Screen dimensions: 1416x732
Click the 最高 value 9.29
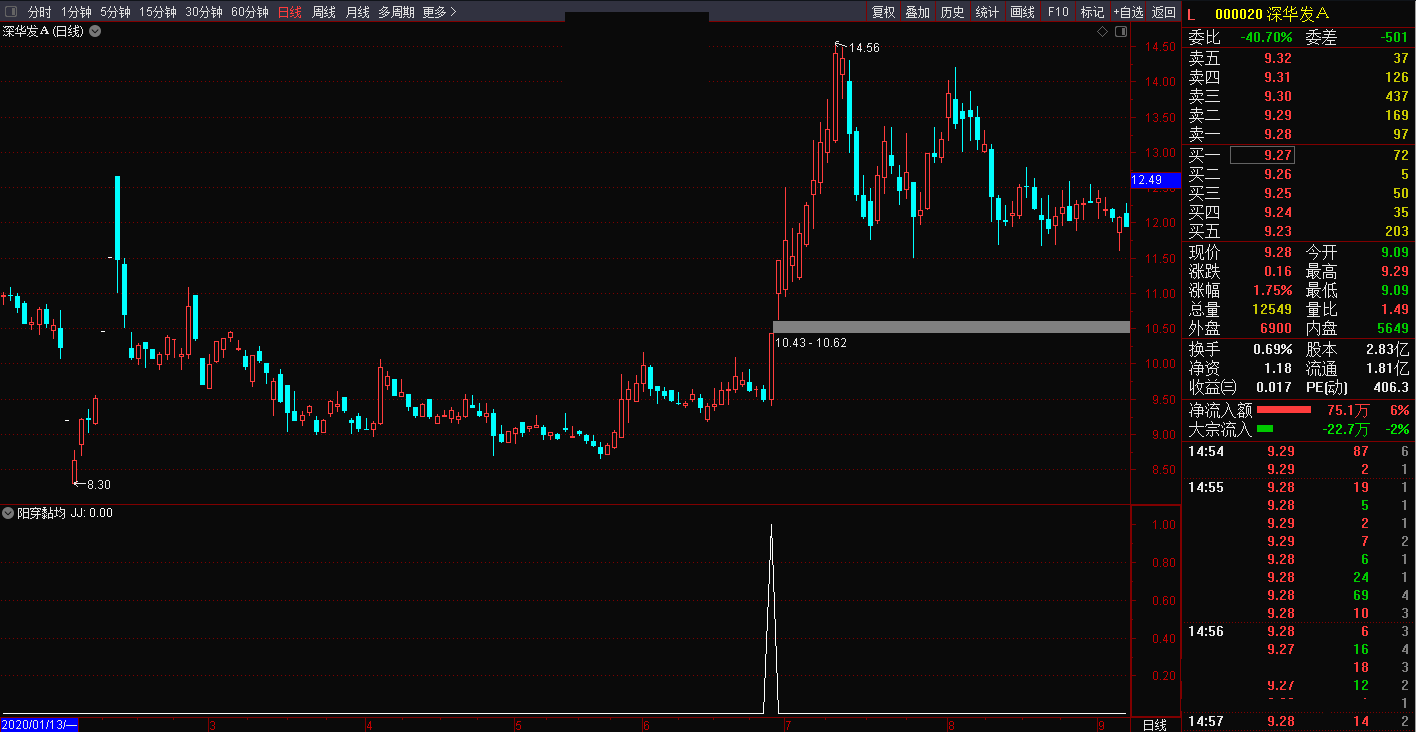(x=1394, y=271)
